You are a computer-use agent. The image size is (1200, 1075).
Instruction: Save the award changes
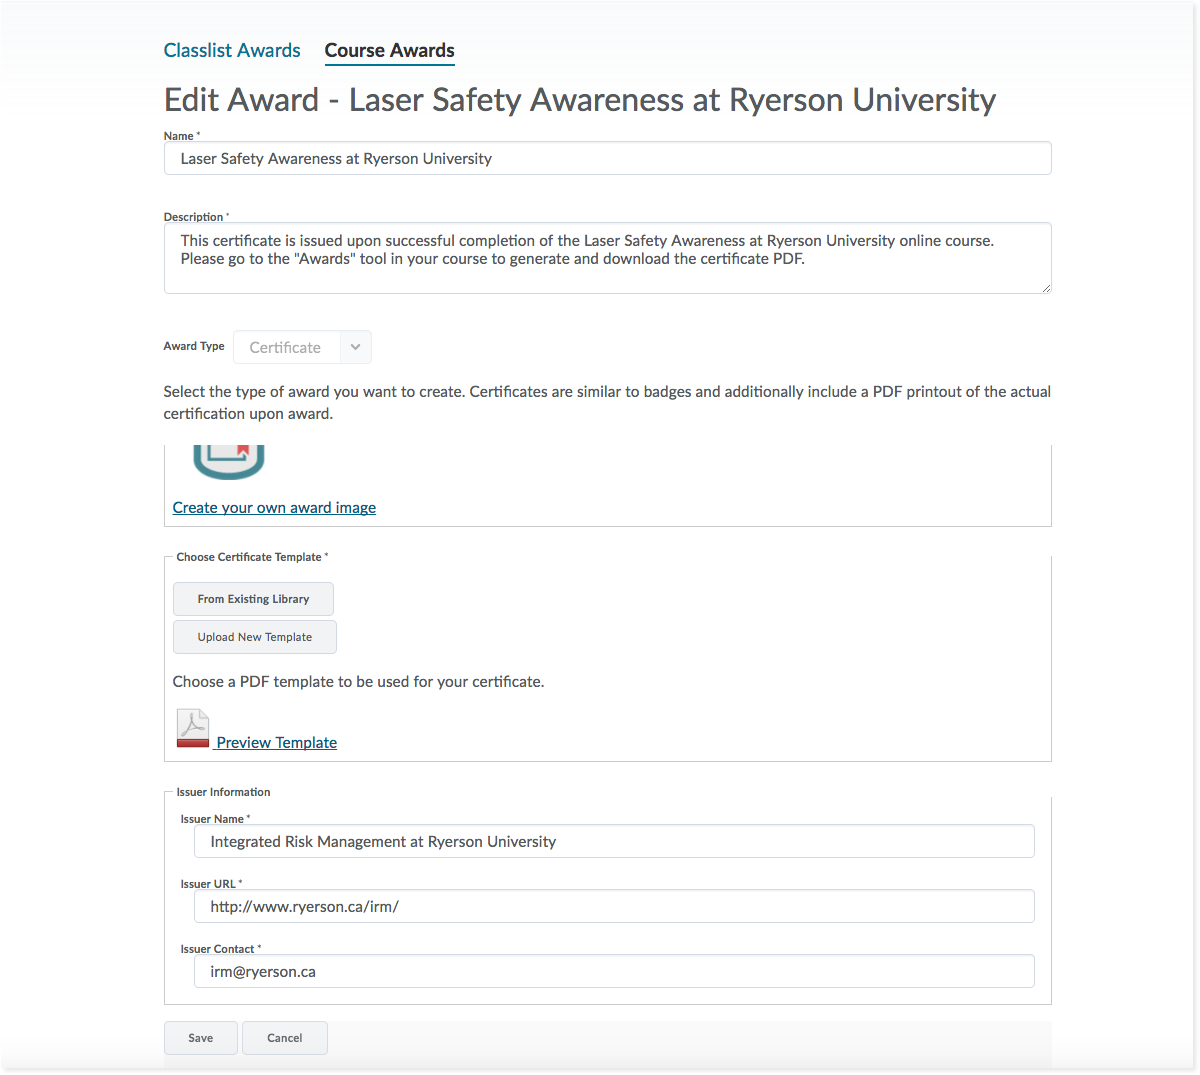tap(200, 1038)
